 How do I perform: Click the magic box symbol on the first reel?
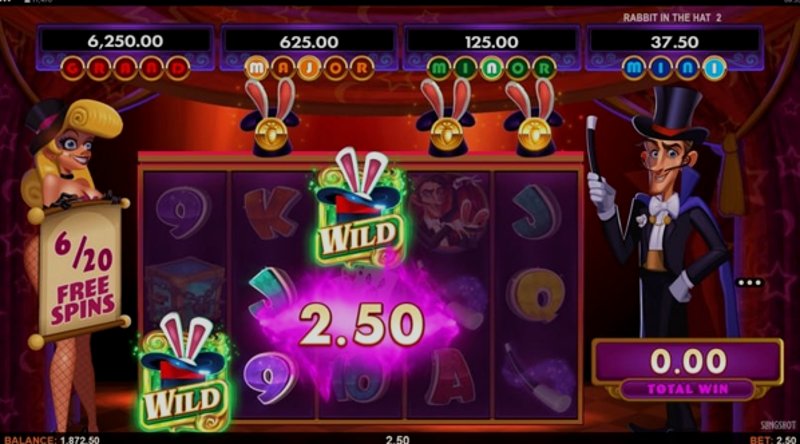(185, 291)
